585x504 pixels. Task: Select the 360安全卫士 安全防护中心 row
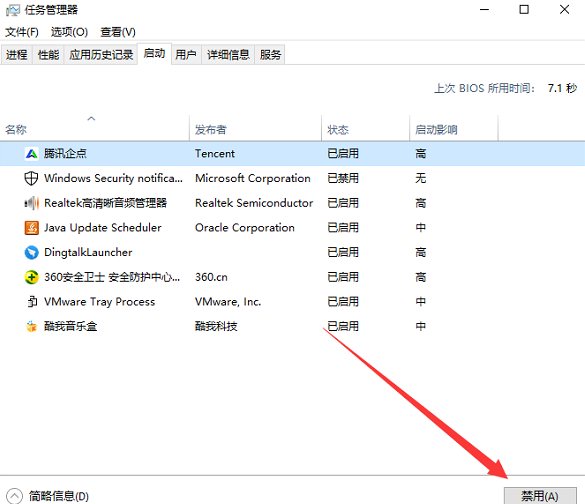[292, 277]
